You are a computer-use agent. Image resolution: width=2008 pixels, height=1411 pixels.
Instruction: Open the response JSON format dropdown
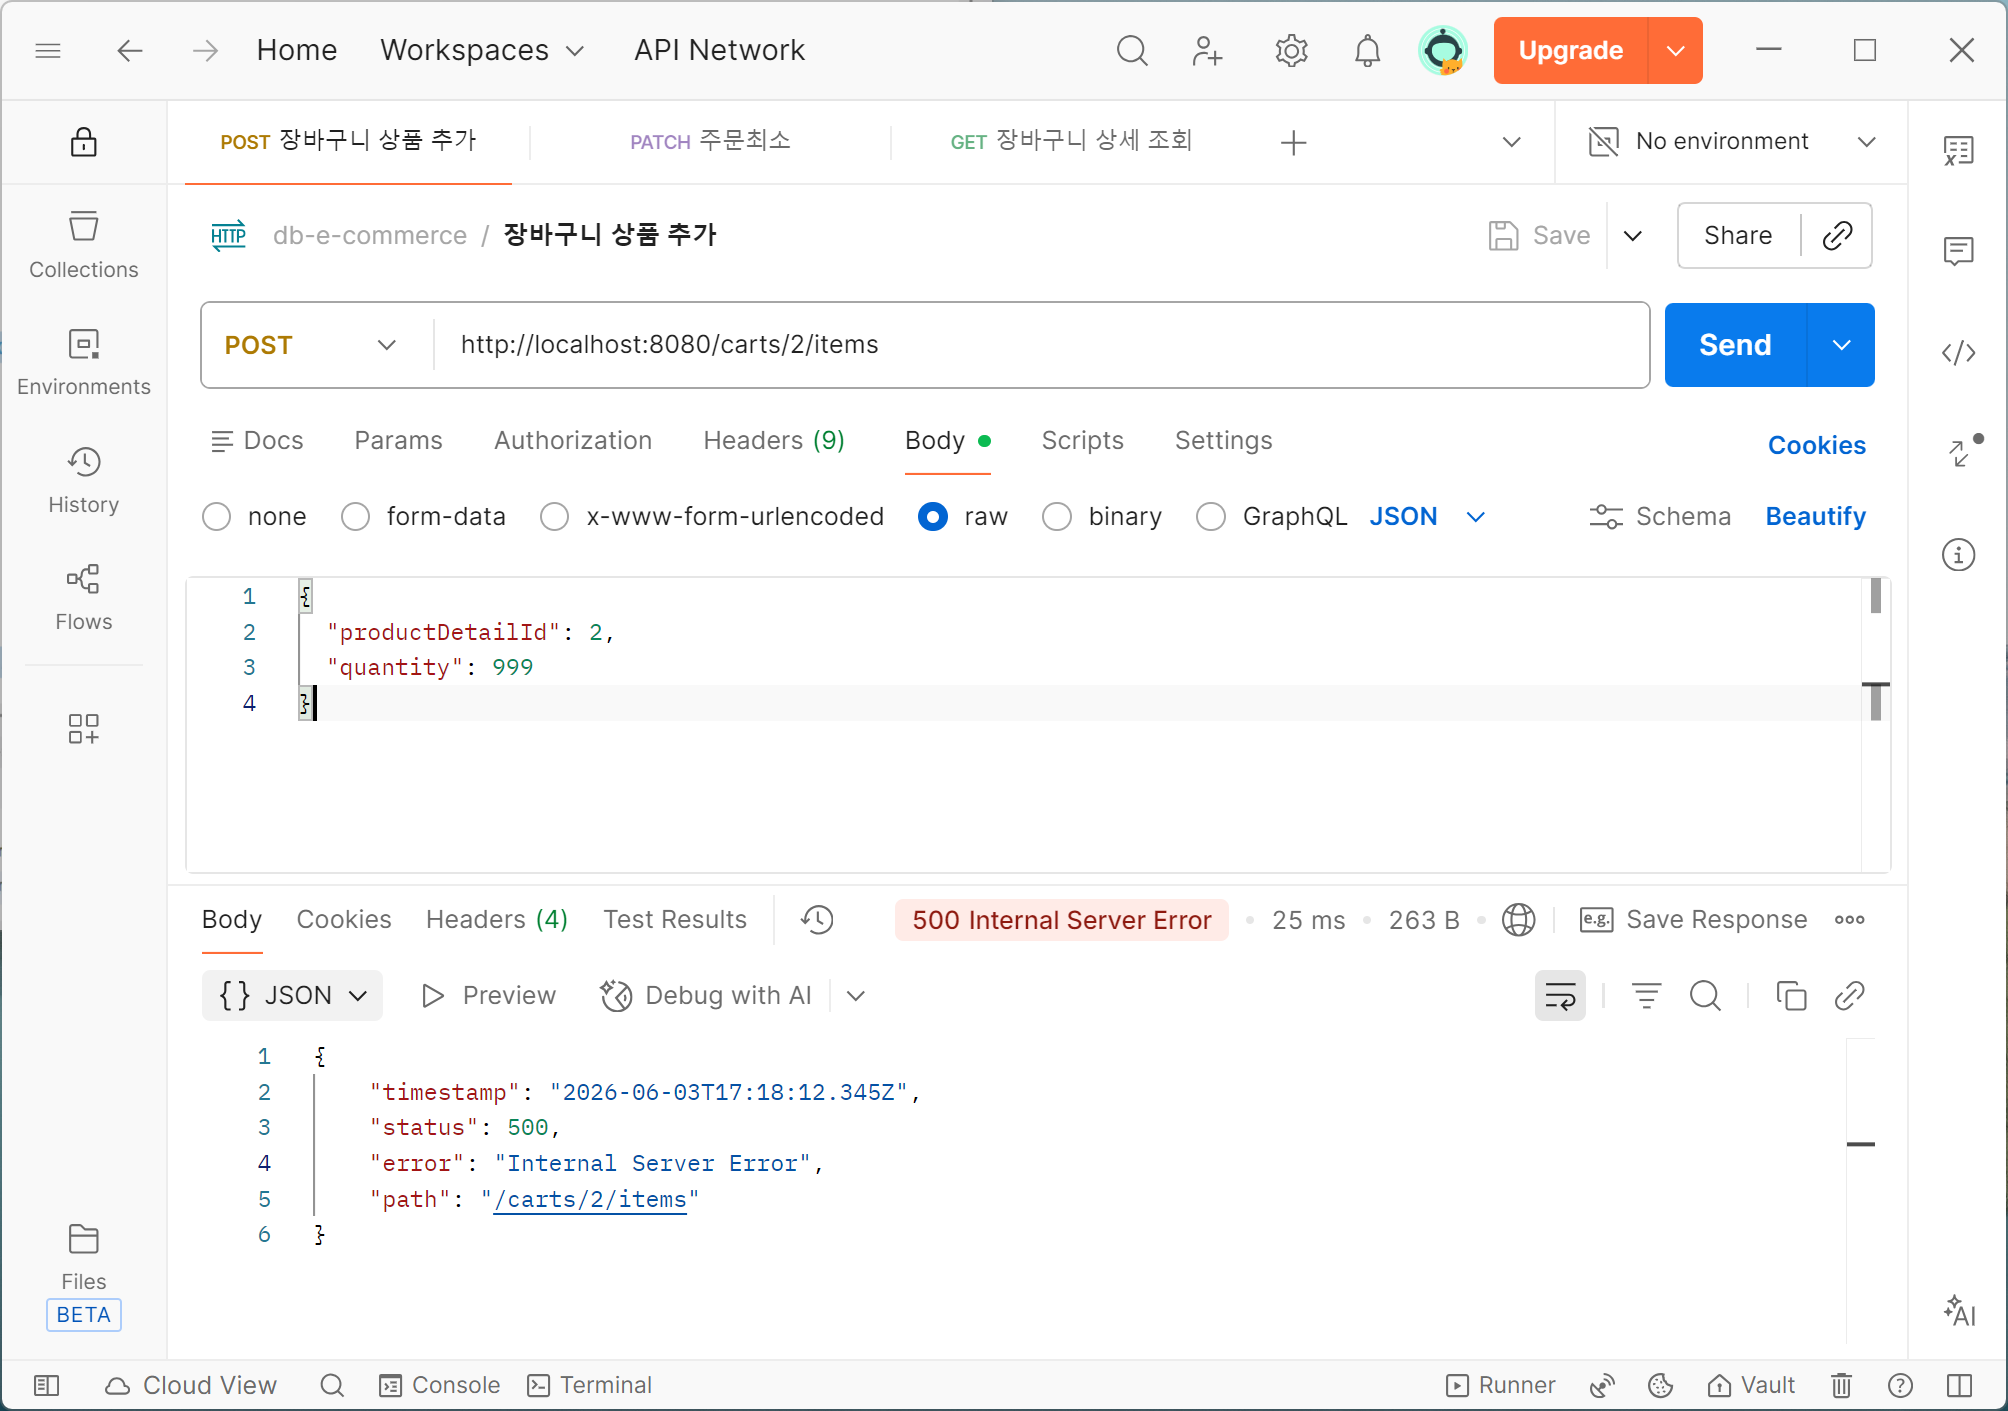tap(292, 996)
